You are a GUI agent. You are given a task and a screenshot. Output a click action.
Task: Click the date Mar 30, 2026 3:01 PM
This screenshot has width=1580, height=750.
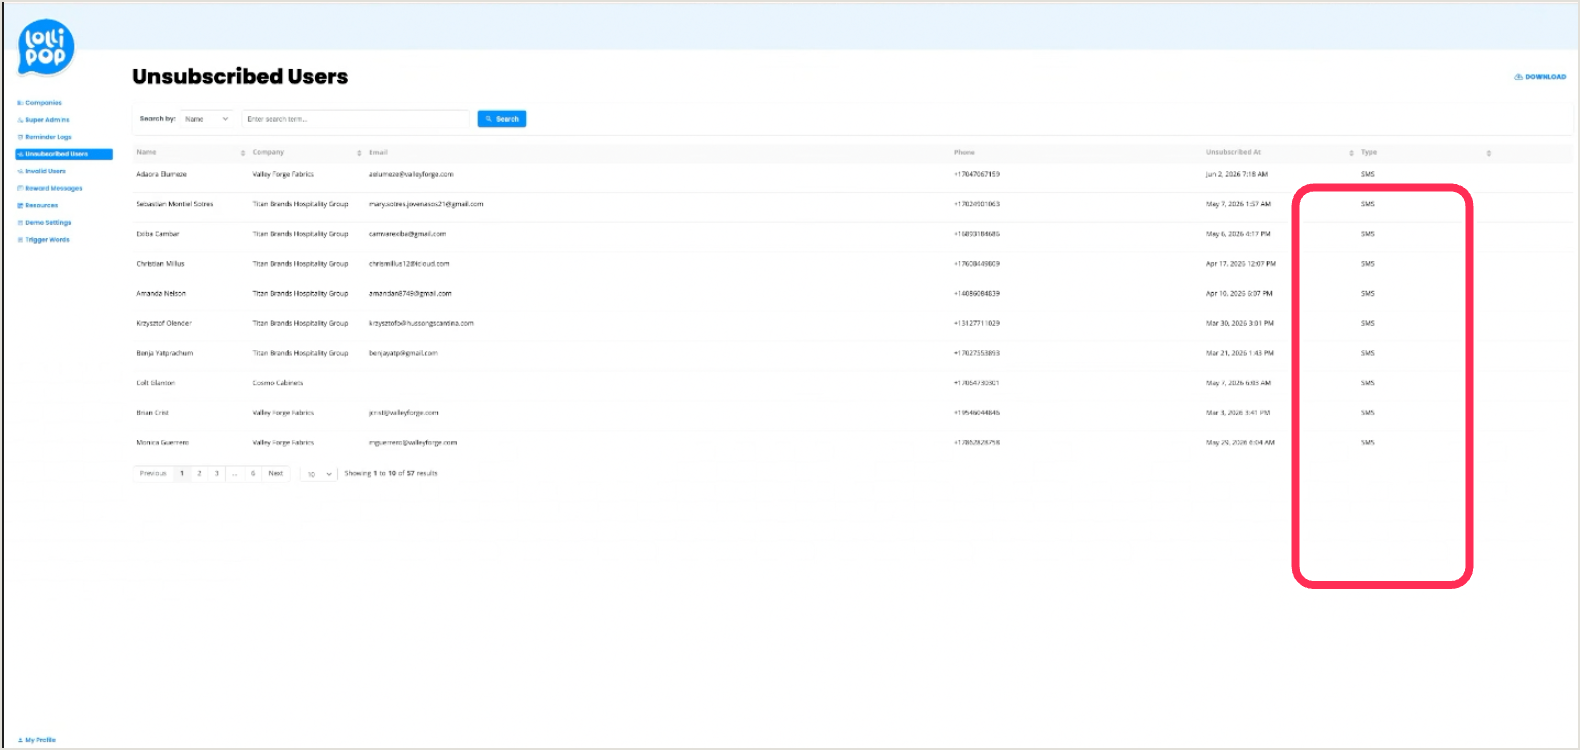tap(1240, 324)
